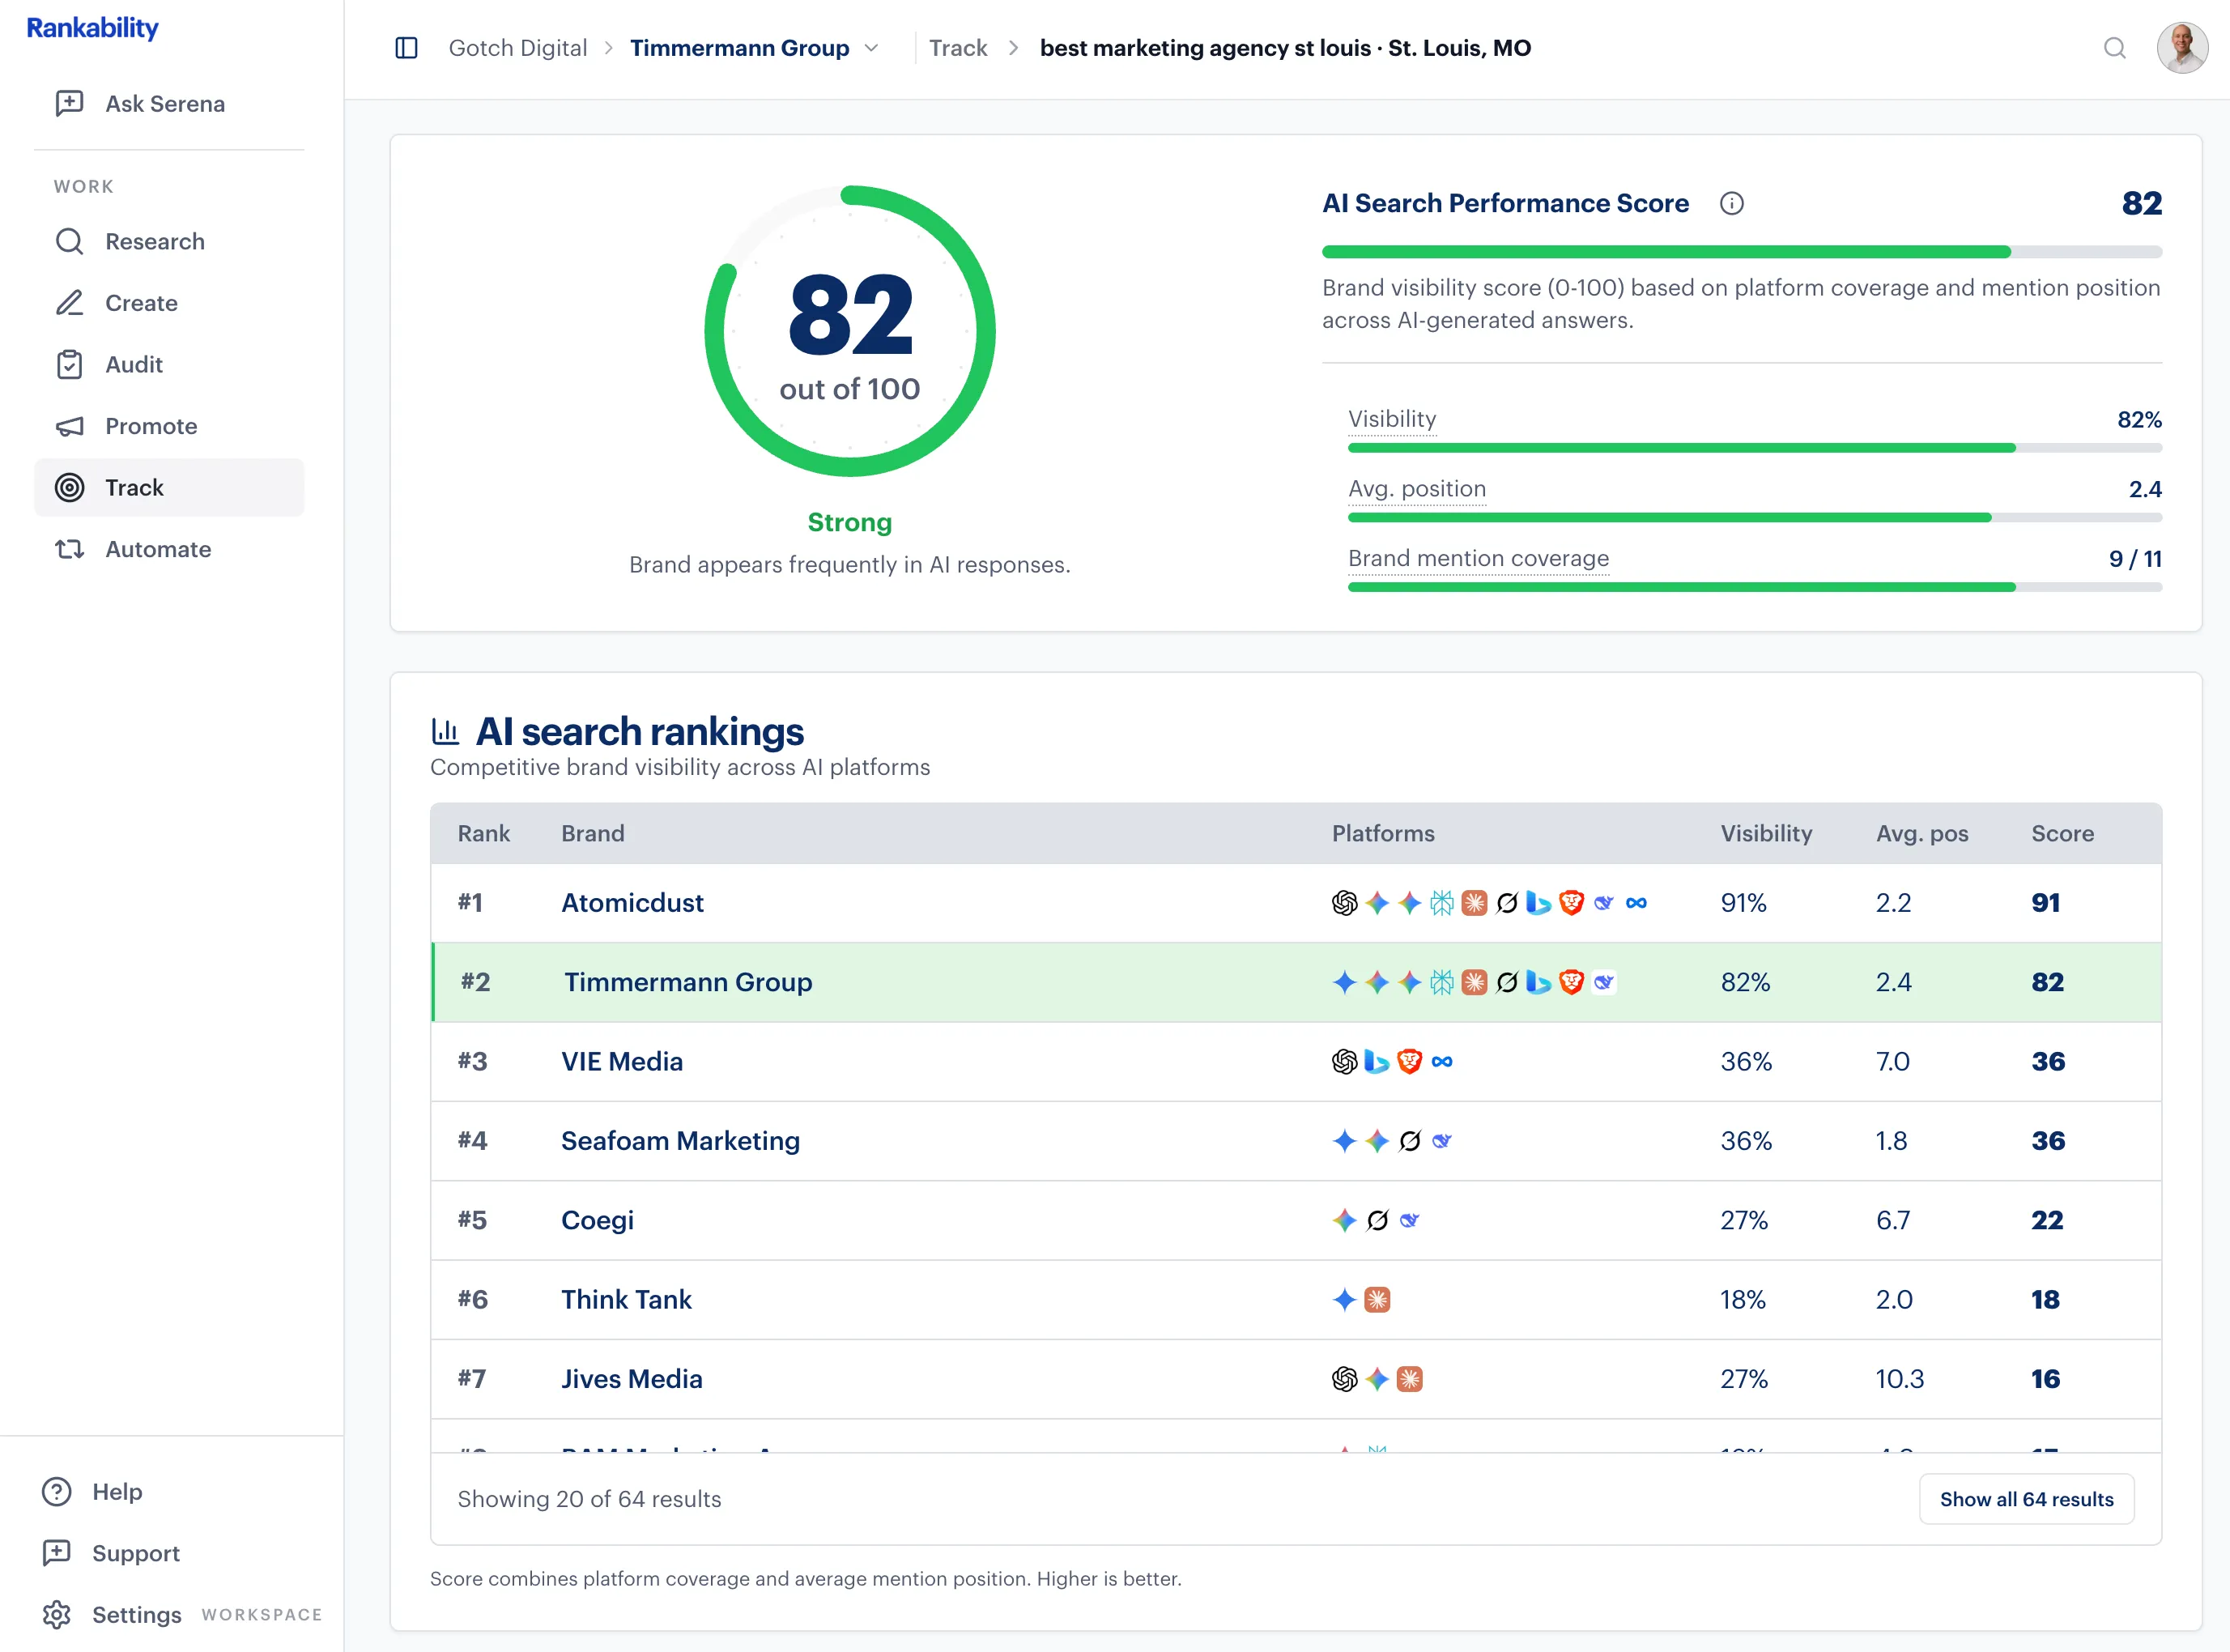Click the AI Search Performance Score progress bar

pos(1741,252)
